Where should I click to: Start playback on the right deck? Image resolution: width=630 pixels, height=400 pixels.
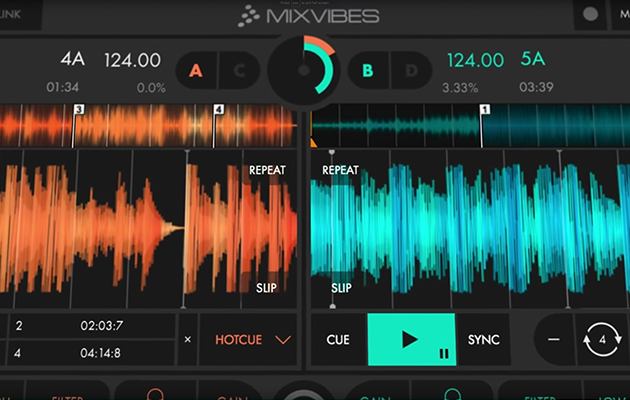coord(411,340)
